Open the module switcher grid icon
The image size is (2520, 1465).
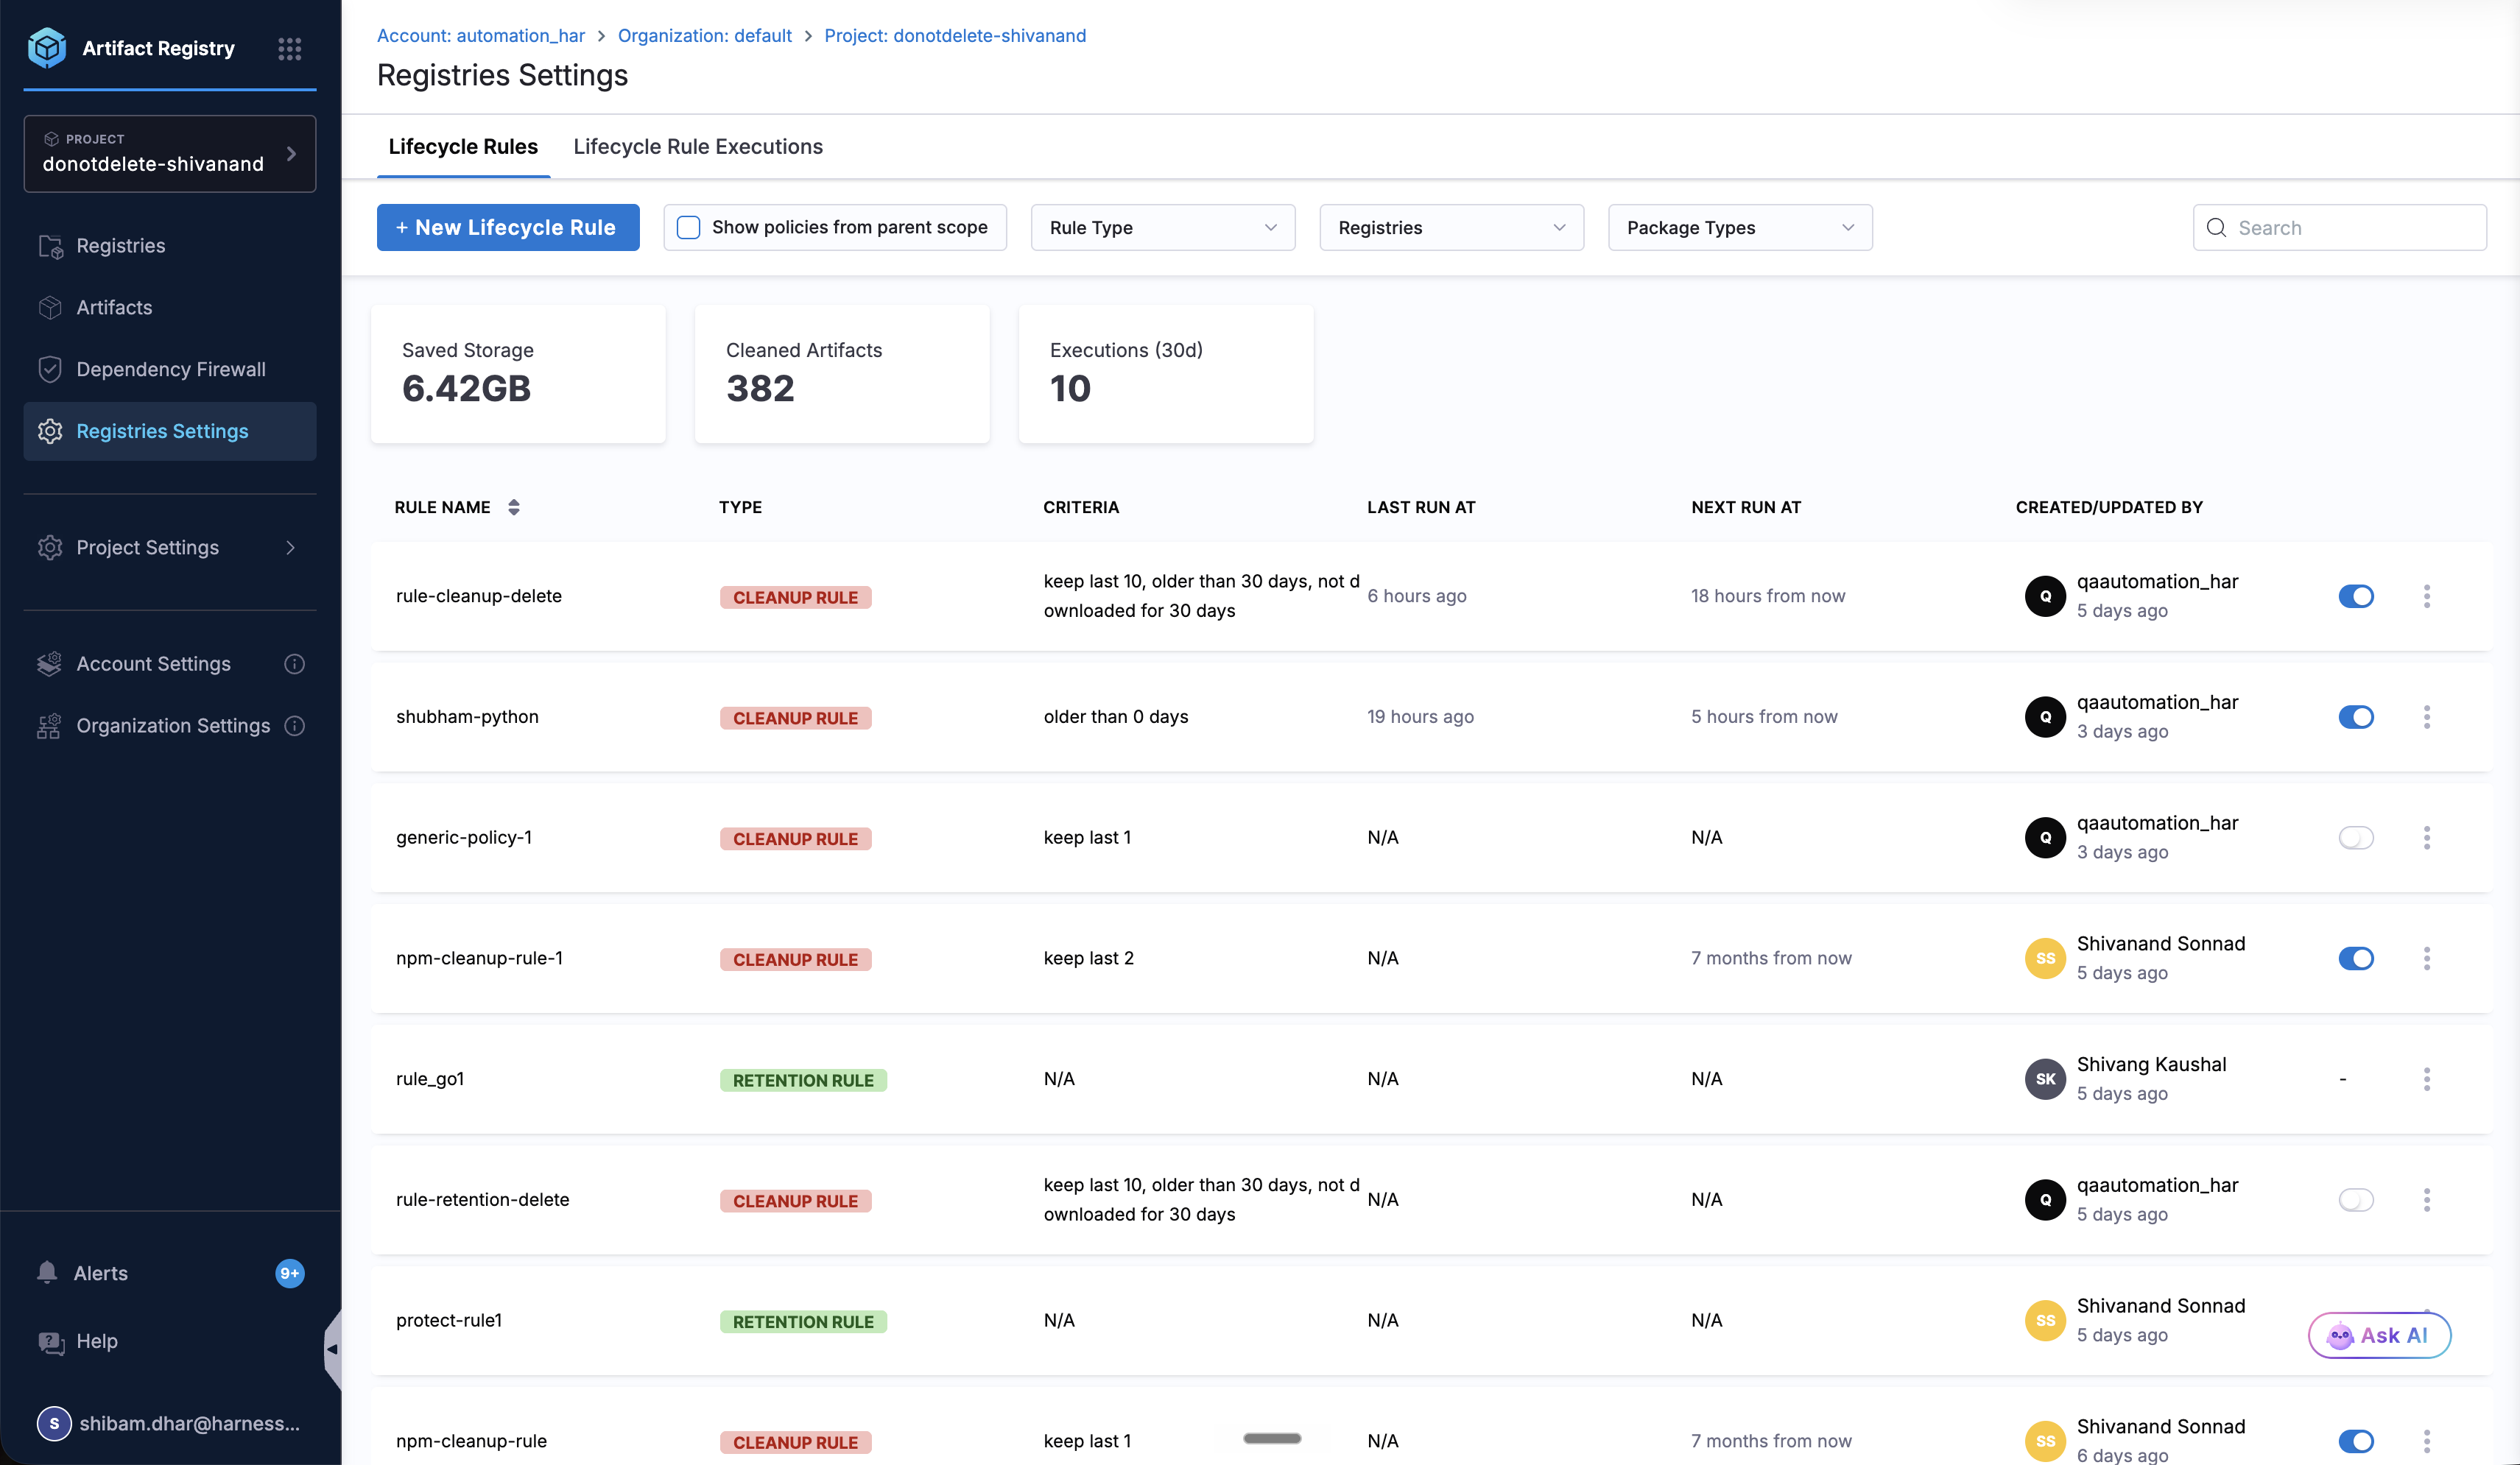[290, 48]
